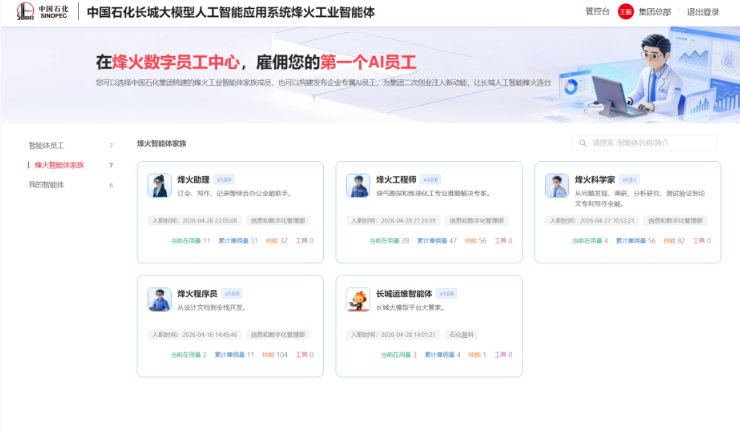This screenshot has height=432, width=740.
Task: Select 智能体员工 in the left sidebar
Action: click(46, 145)
